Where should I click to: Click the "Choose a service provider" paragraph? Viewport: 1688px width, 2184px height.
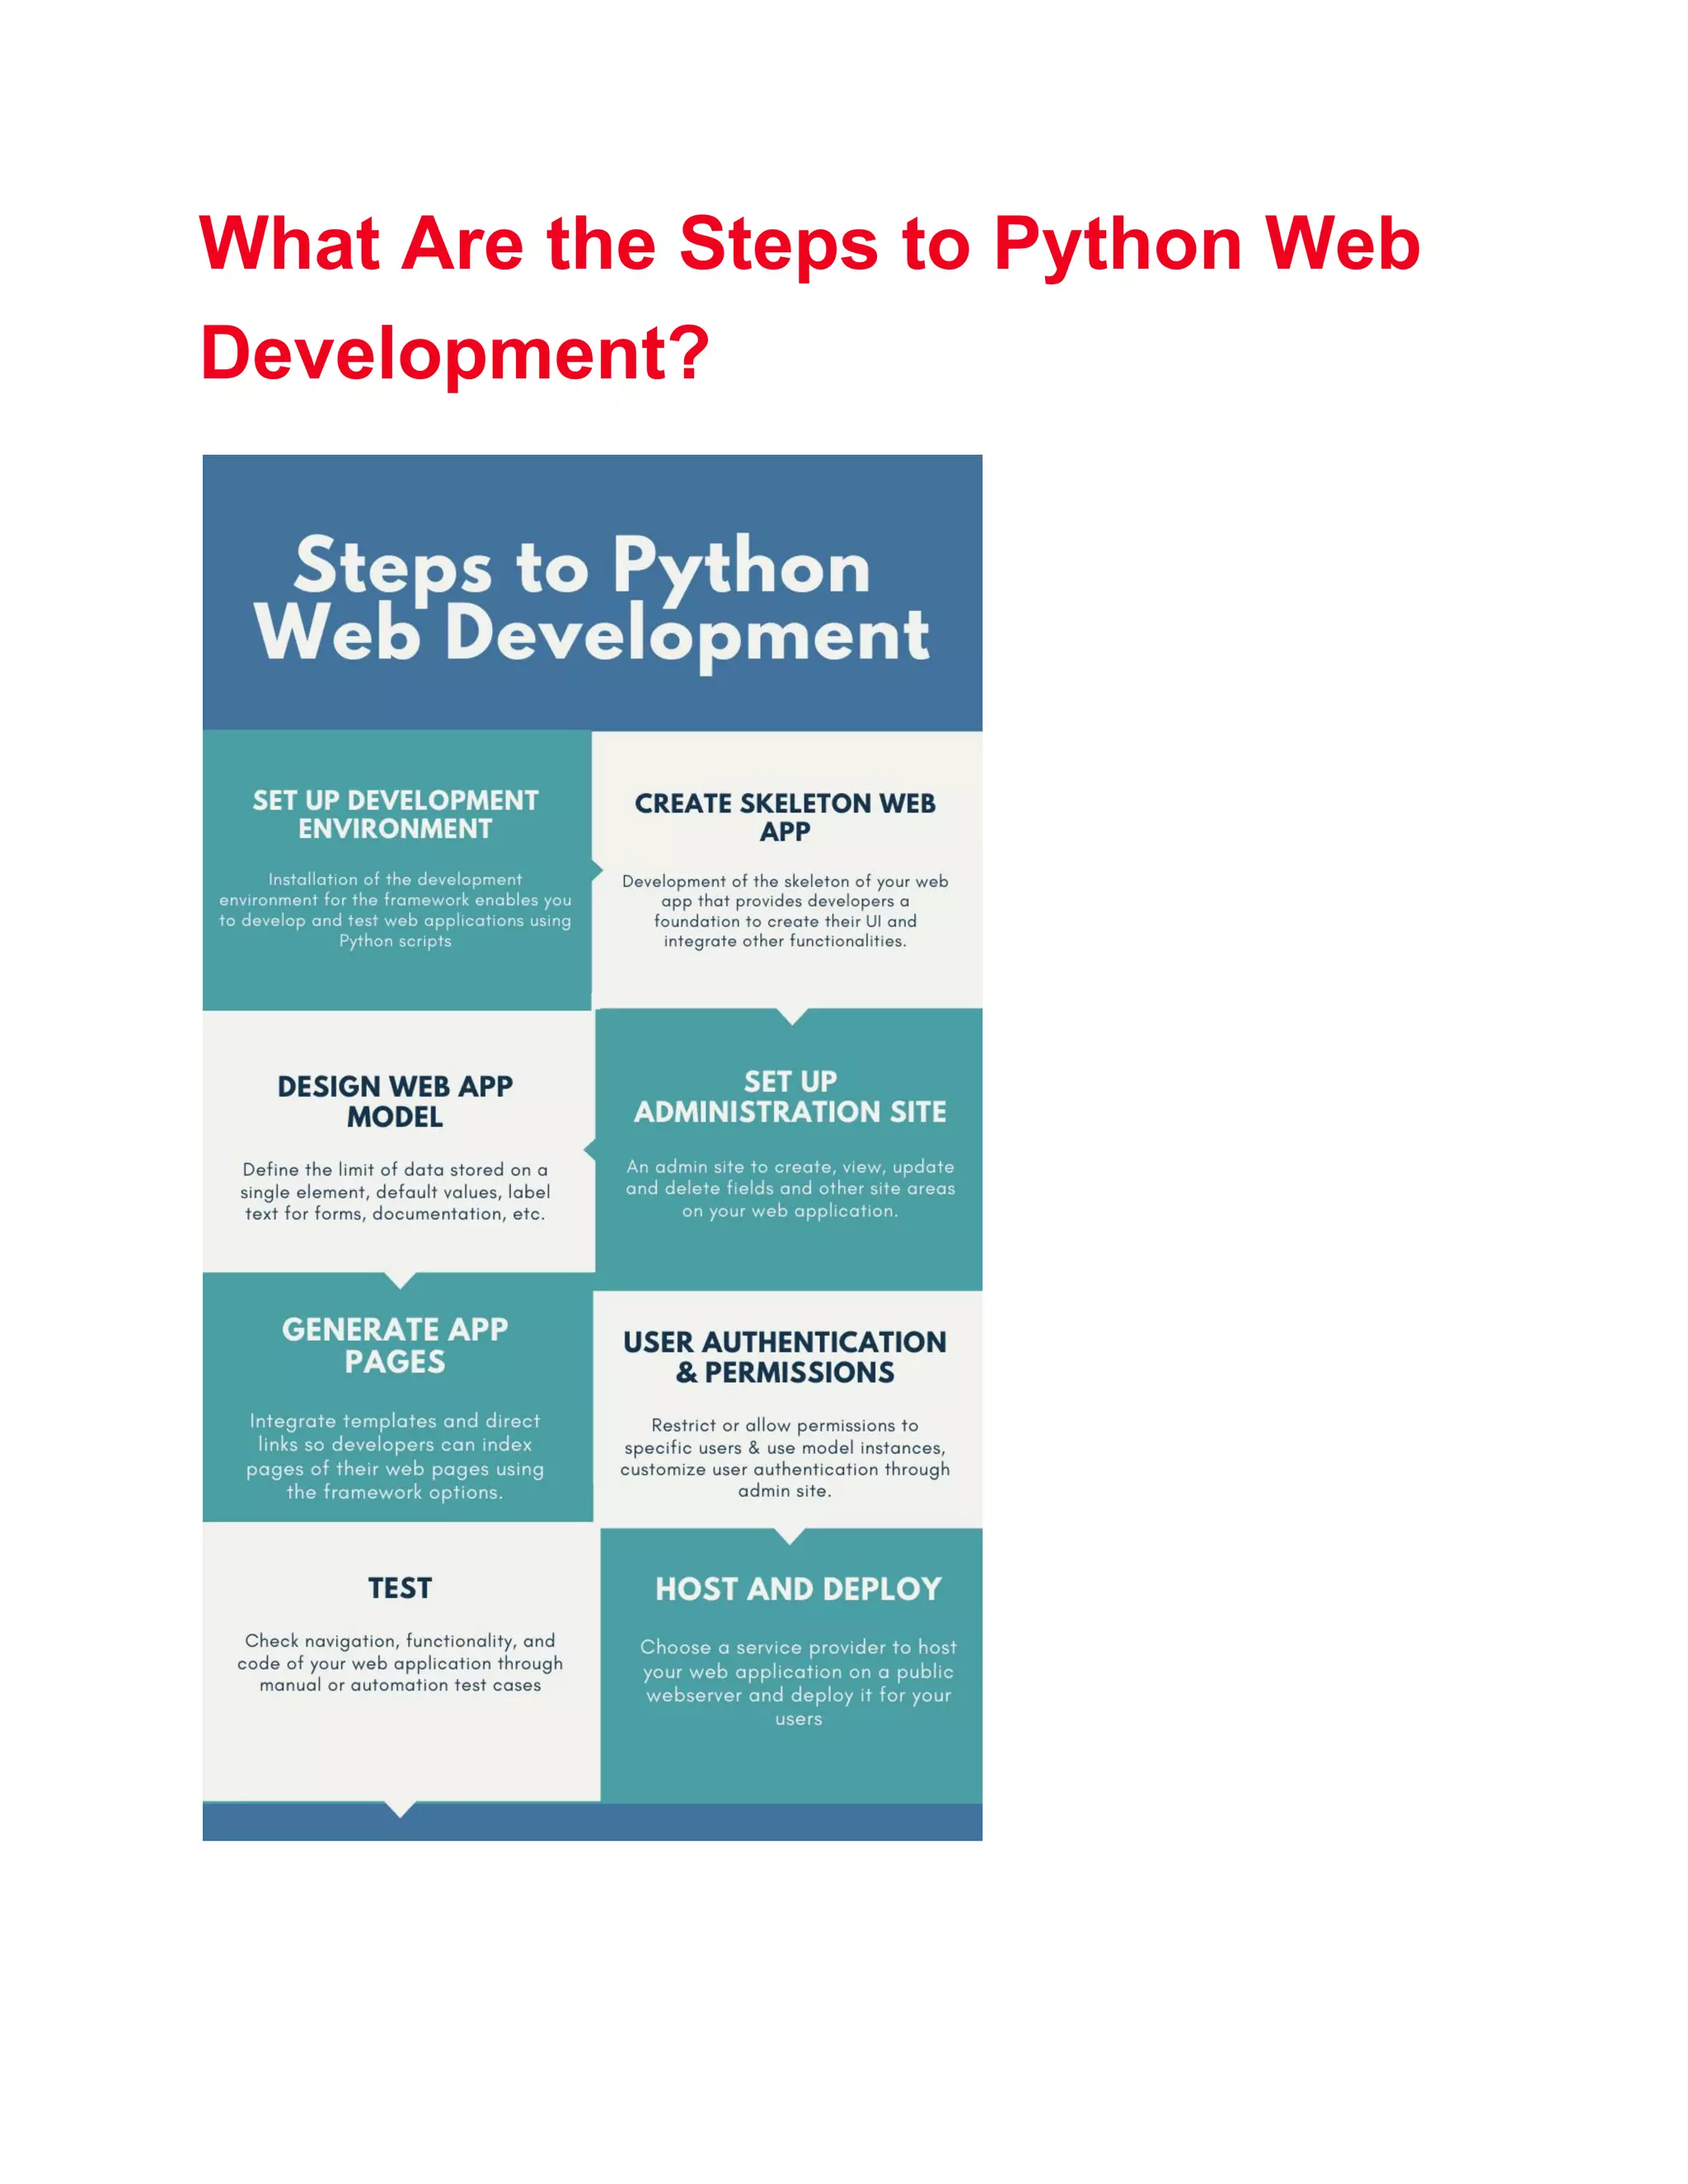[x=798, y=1682]
